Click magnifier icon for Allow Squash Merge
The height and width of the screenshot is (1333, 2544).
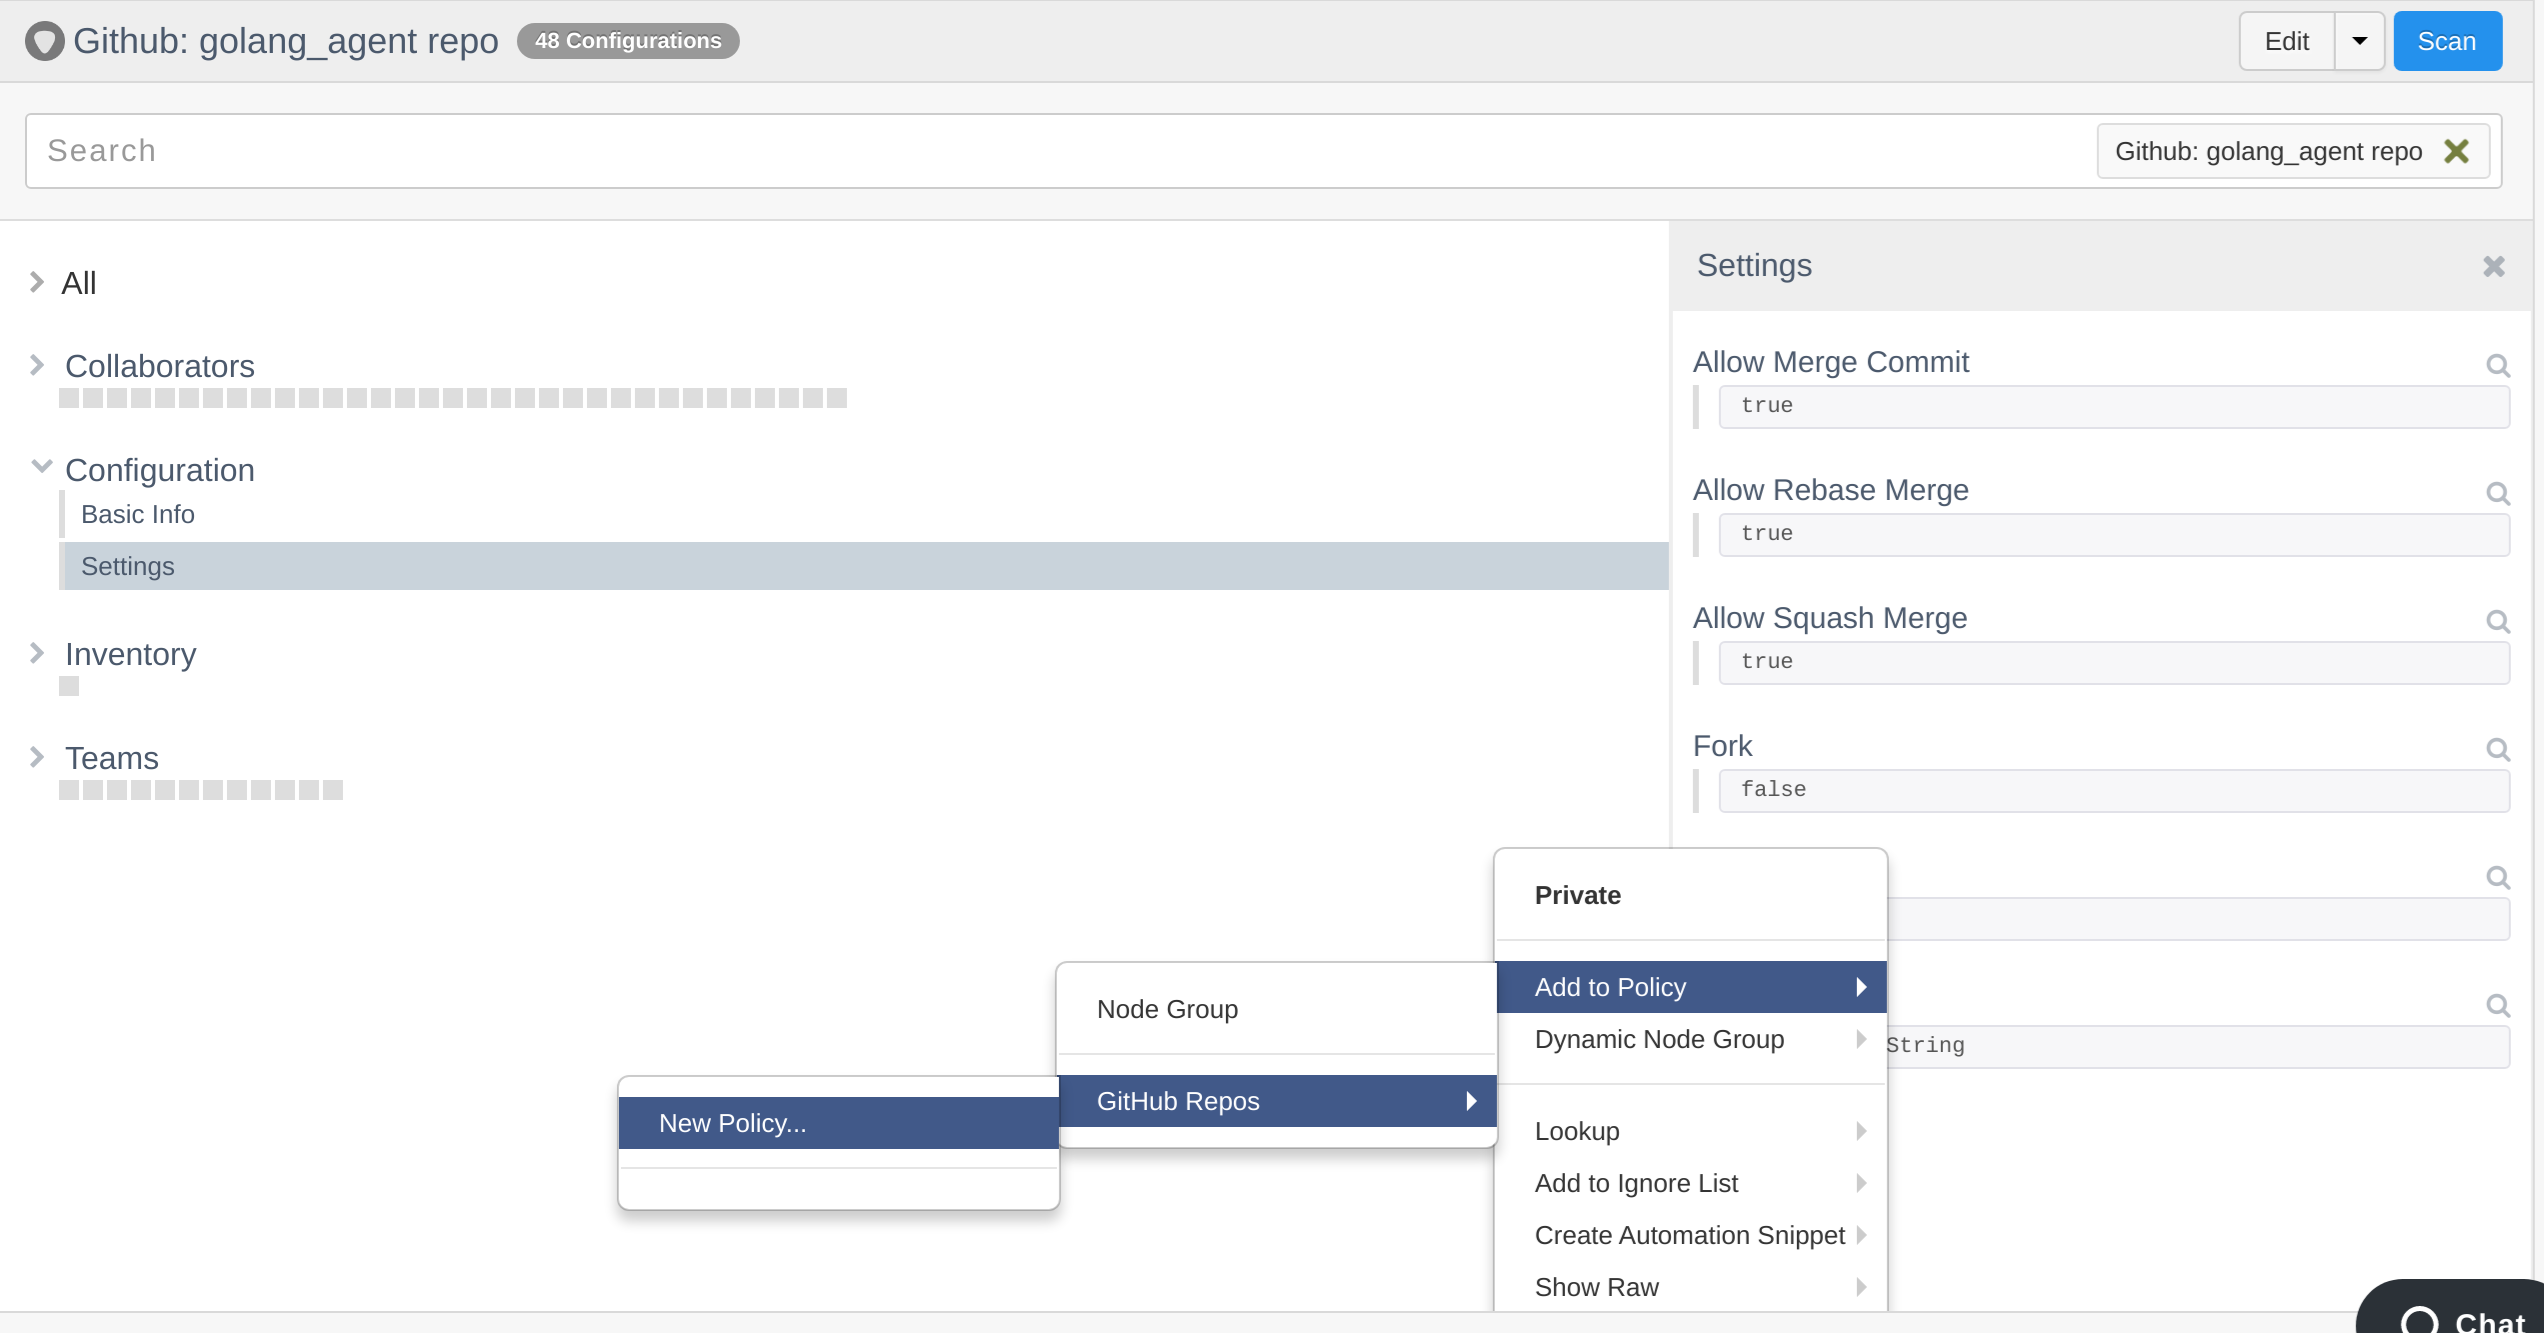tap(2498, 621)
